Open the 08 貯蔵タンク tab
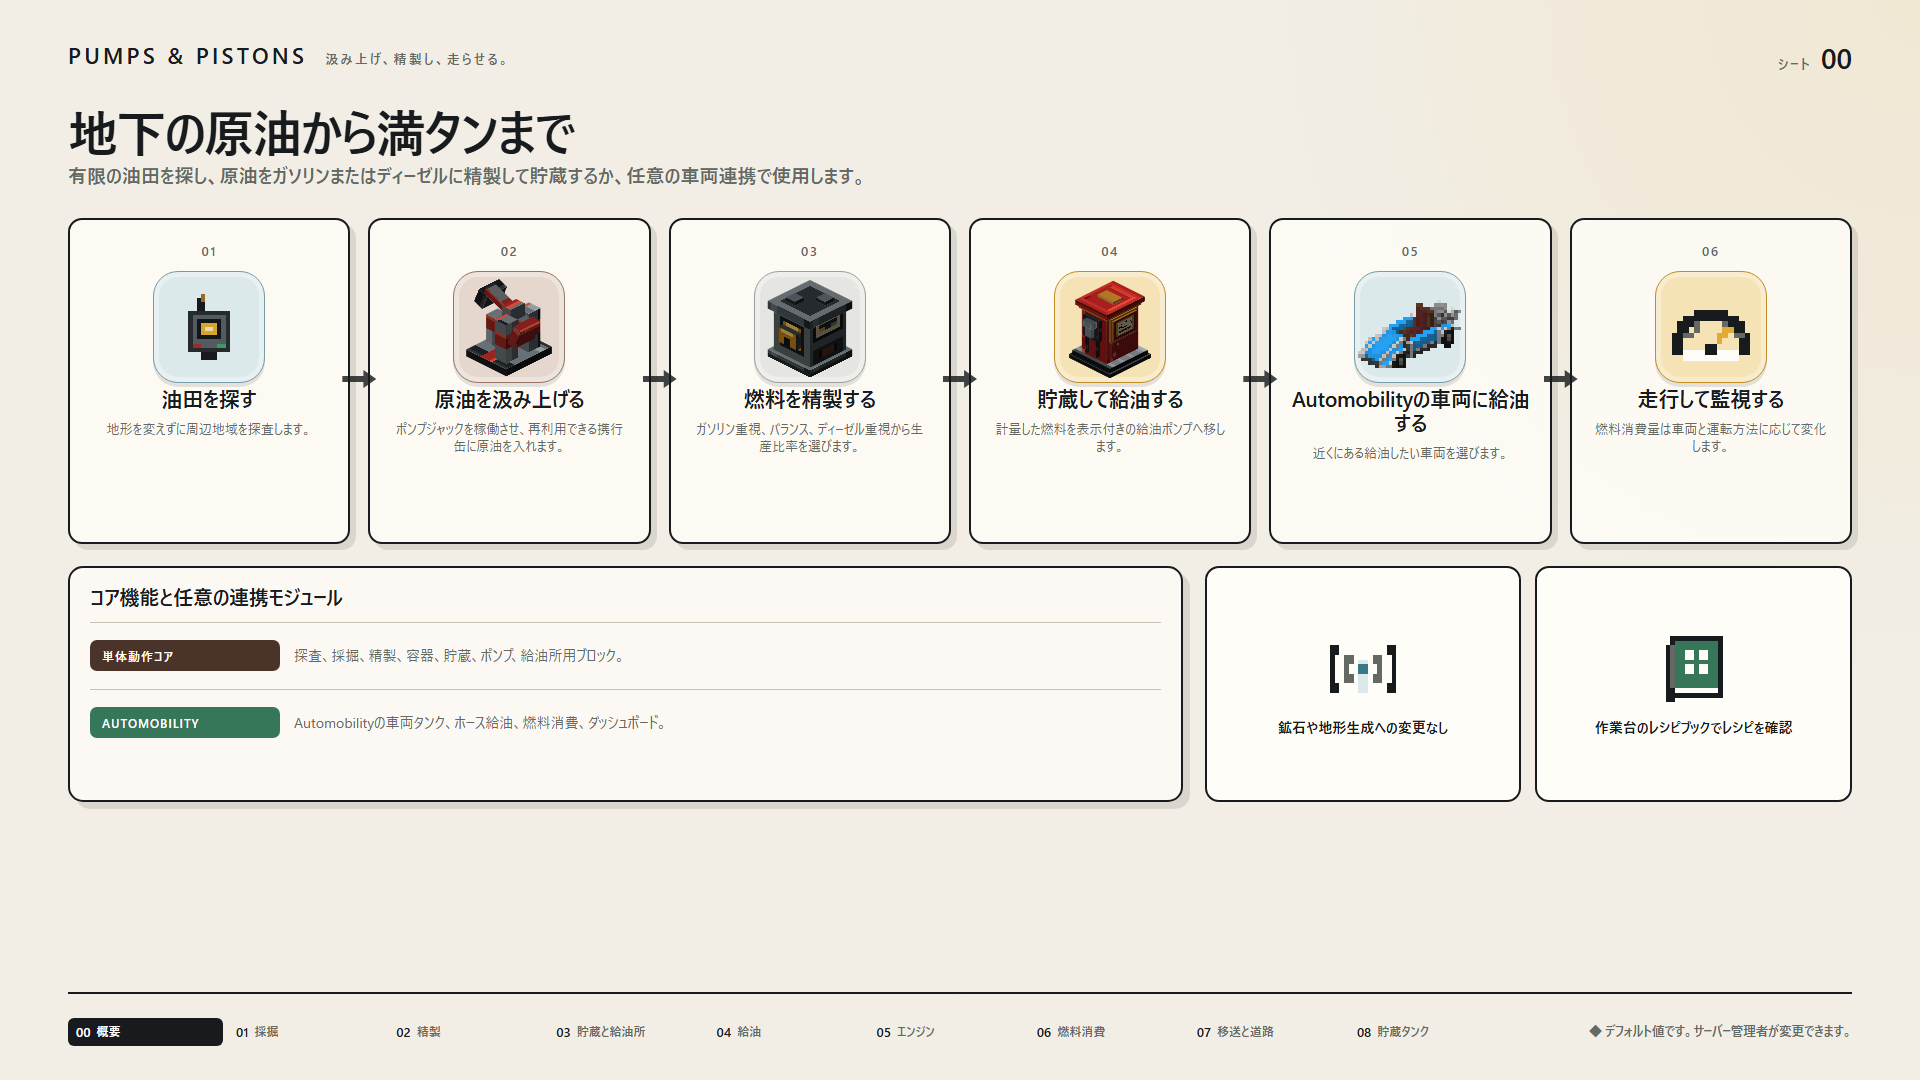Screen dimensions: 1920x1080 pos(1392,1032)
